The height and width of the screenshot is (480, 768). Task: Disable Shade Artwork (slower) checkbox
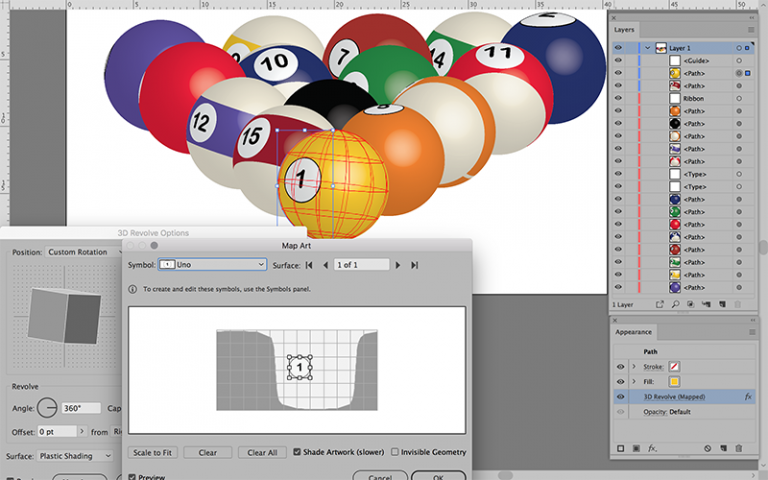tap(297, 452)
